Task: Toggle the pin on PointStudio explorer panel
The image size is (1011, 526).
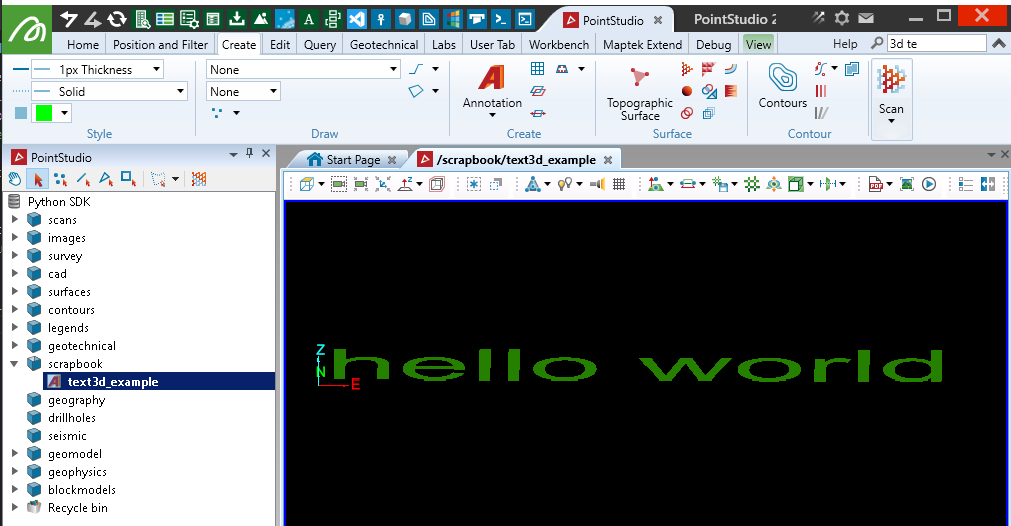Action: 250,153
